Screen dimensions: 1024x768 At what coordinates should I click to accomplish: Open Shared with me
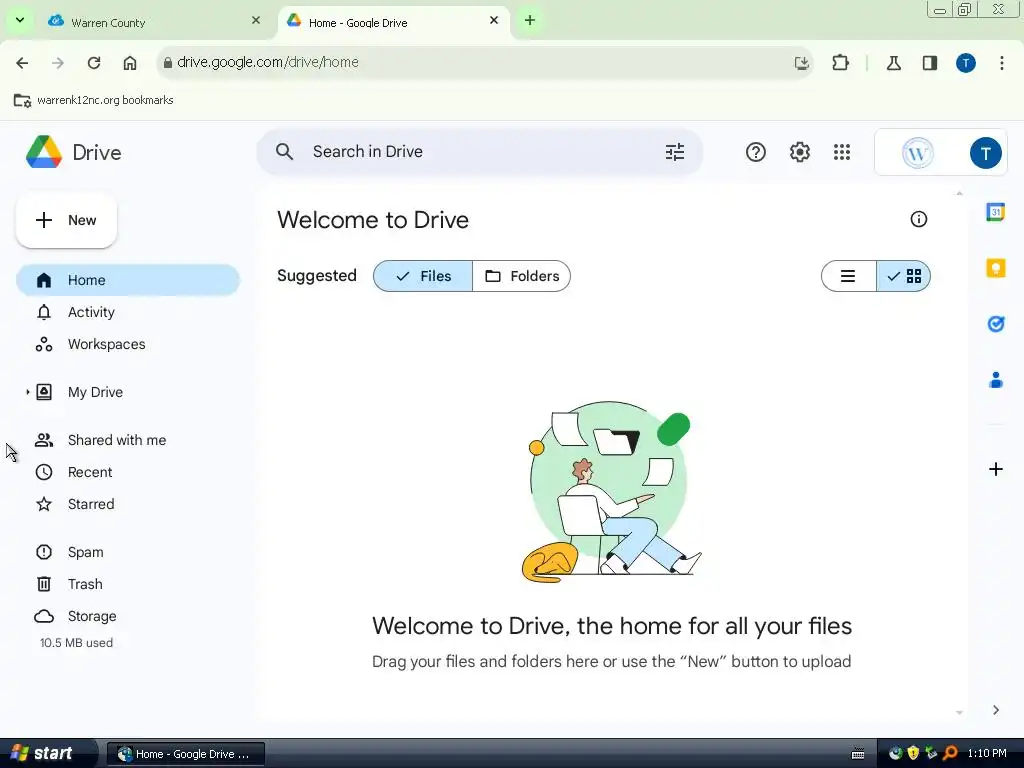pyautogui.click(x=128, y=440)
